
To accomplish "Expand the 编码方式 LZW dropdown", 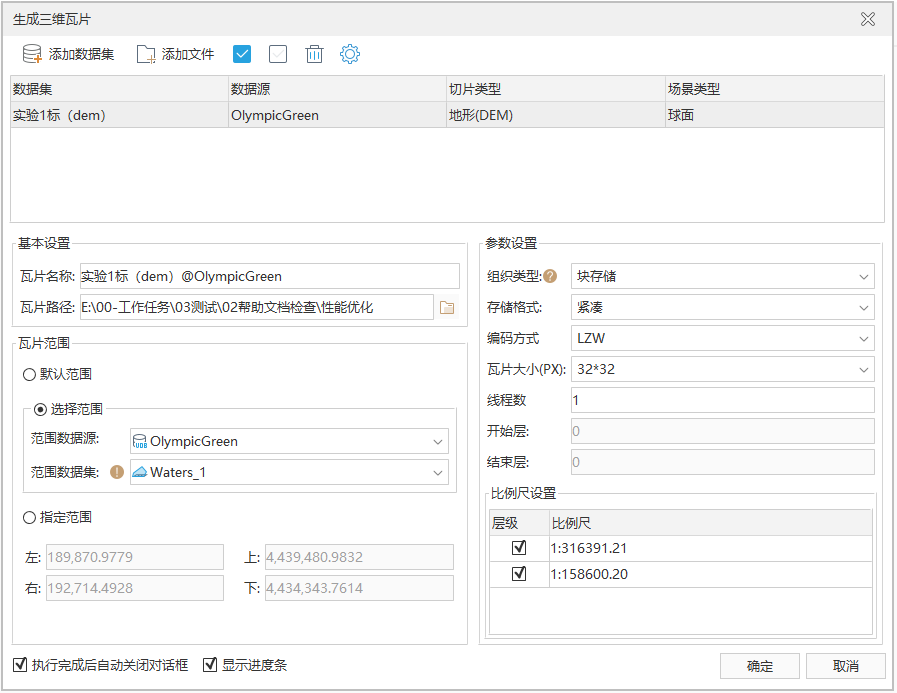I will pos(722,338).
